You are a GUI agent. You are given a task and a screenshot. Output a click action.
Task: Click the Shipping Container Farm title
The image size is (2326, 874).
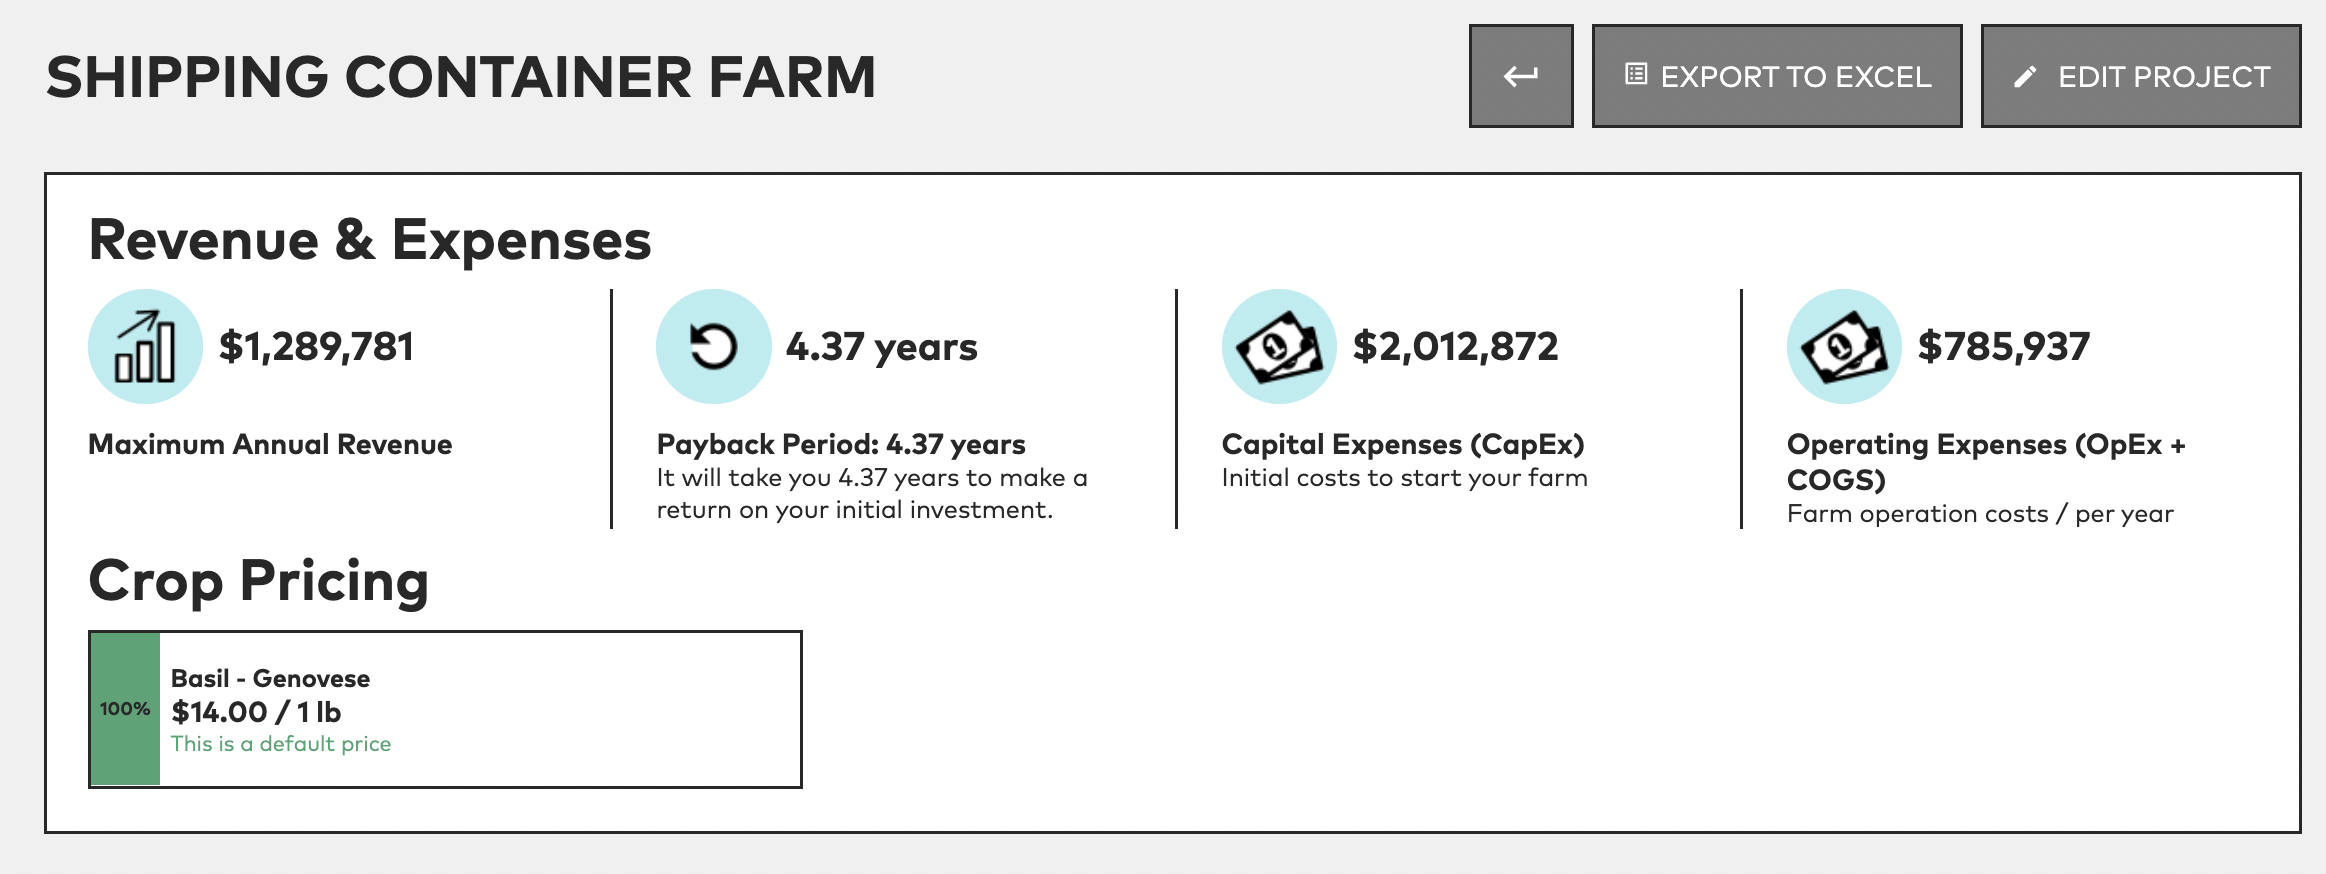pos(461,77)
